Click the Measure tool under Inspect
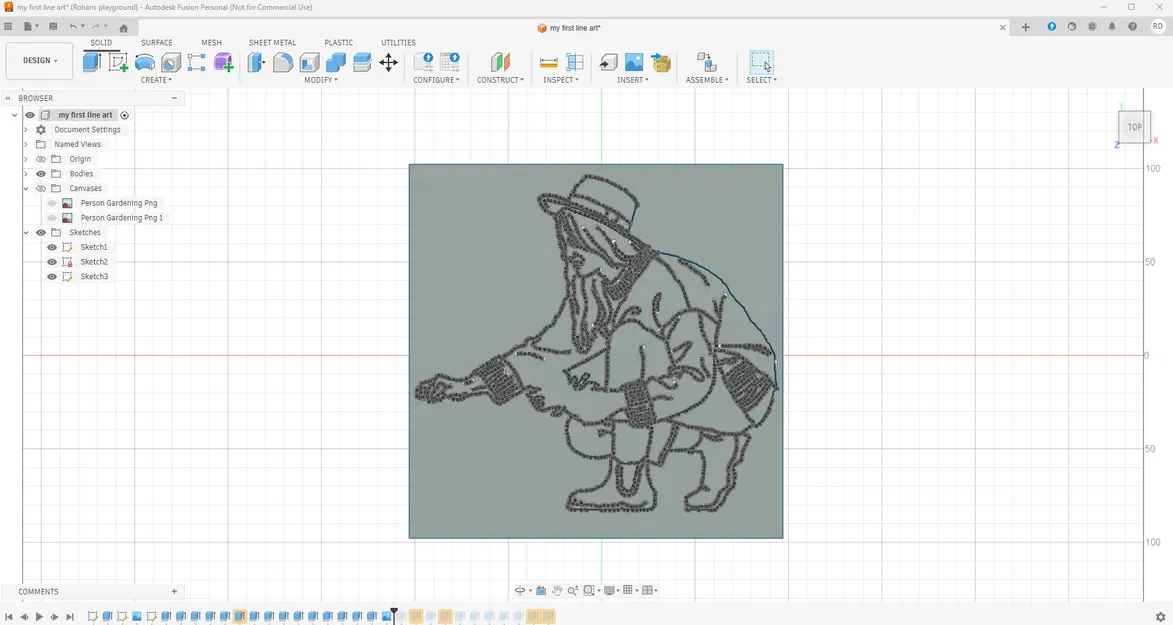This screenshot has height=625, width=1173. point(548,62)
